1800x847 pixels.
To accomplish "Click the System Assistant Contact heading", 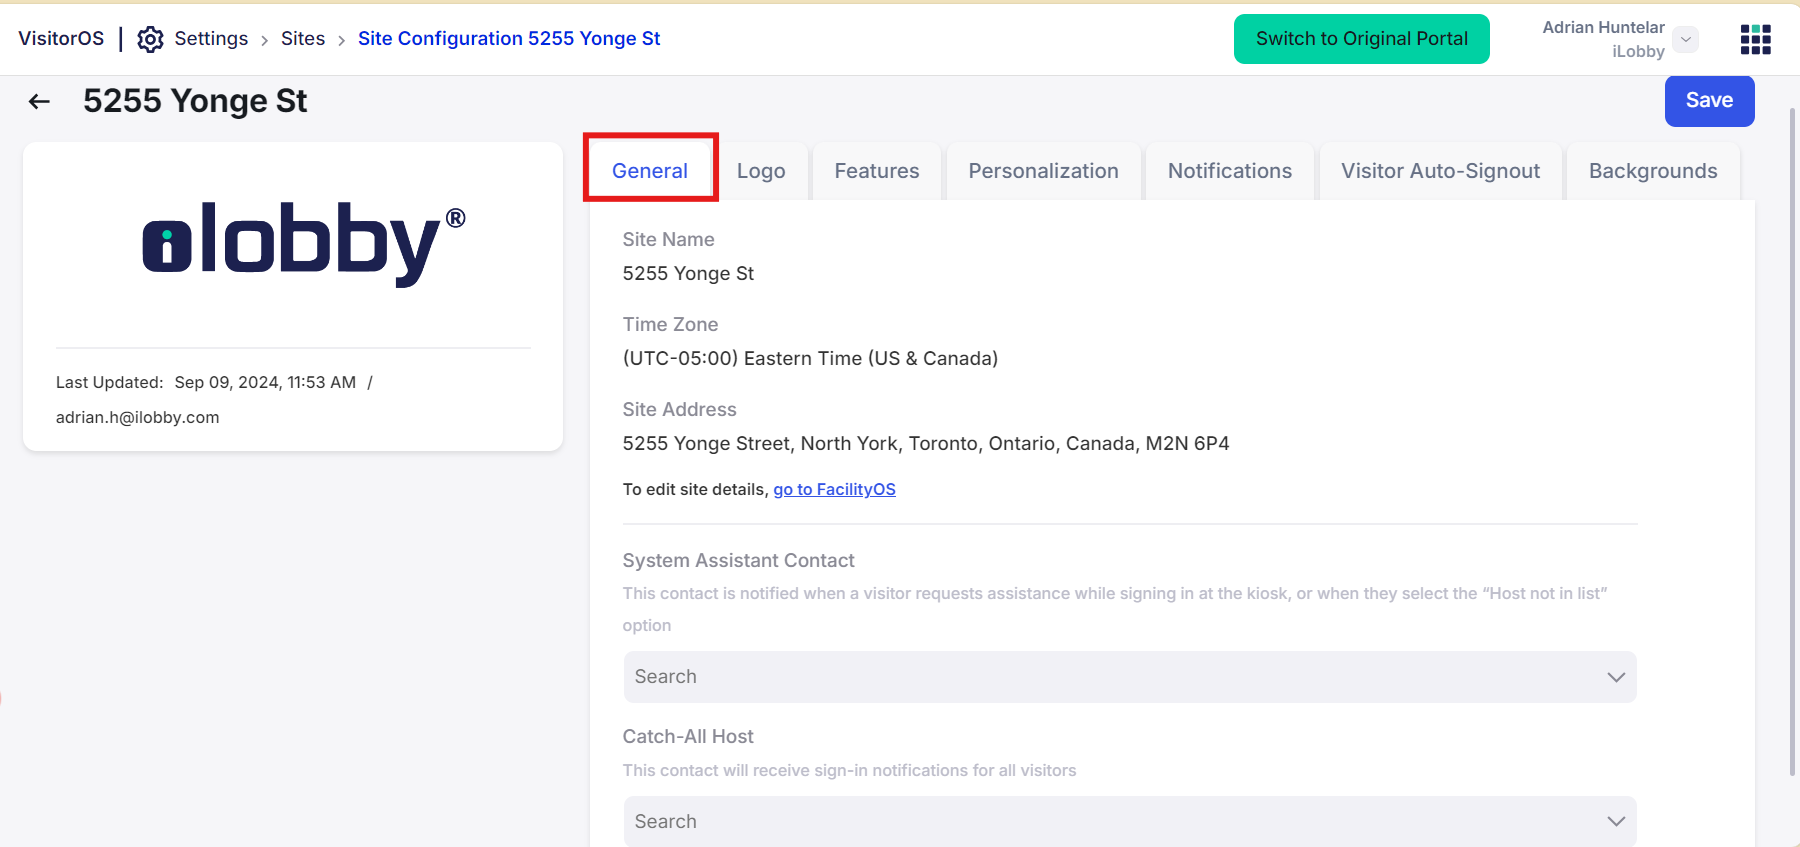I will coord(738,561).
